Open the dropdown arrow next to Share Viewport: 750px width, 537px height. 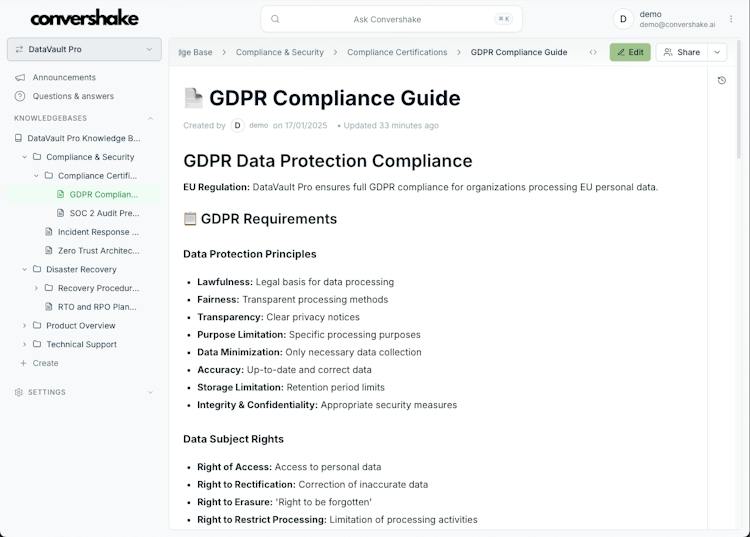(717, 52)
